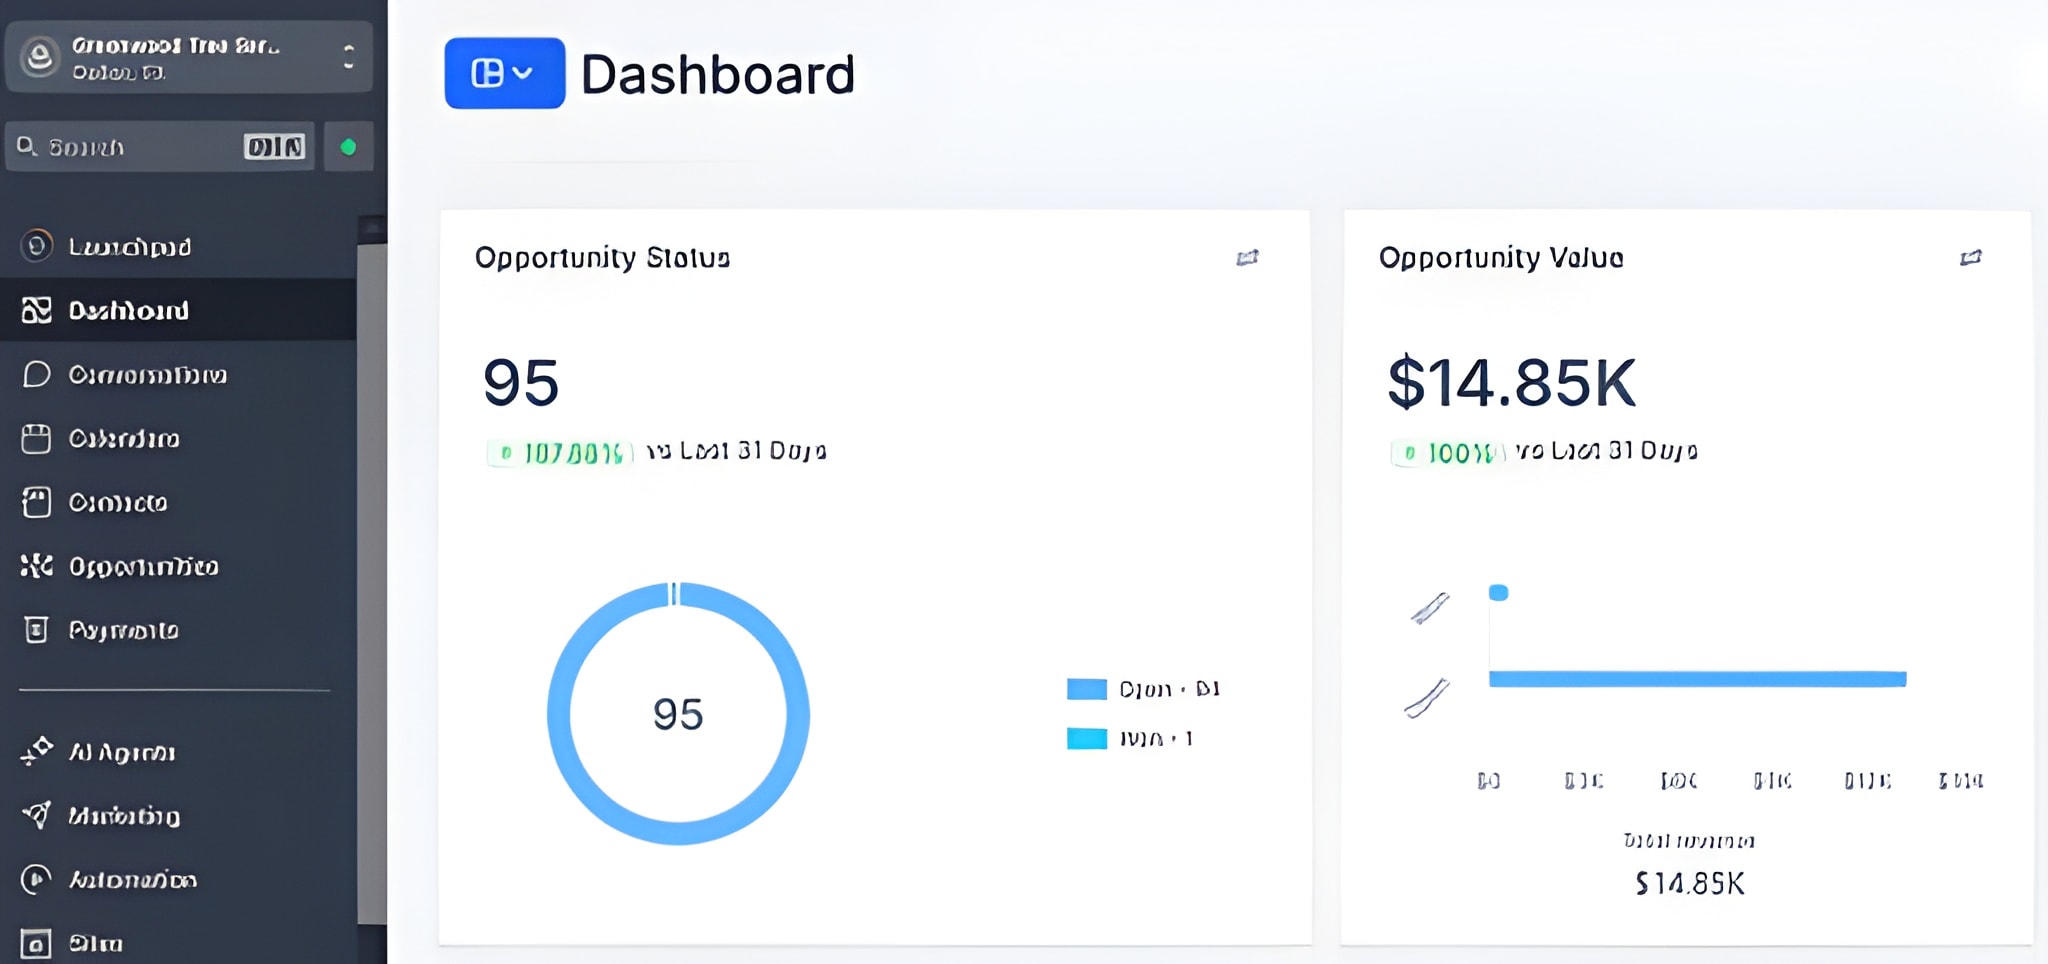The image size is (2048, 964).
Task: Click the green status dot button
Action: (x=348, y=147)
